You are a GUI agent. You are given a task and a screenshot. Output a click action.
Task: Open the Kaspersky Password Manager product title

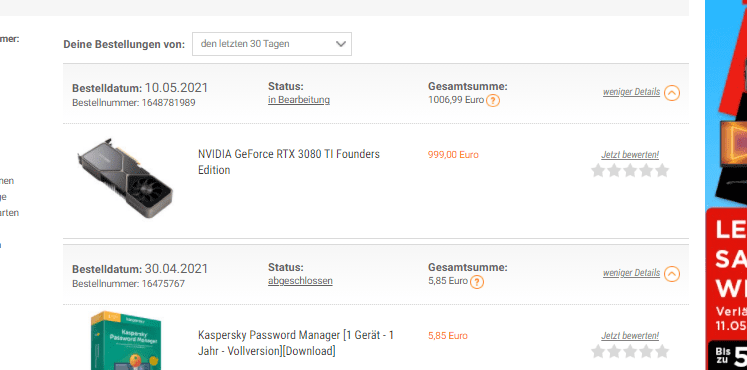point(296,343)
